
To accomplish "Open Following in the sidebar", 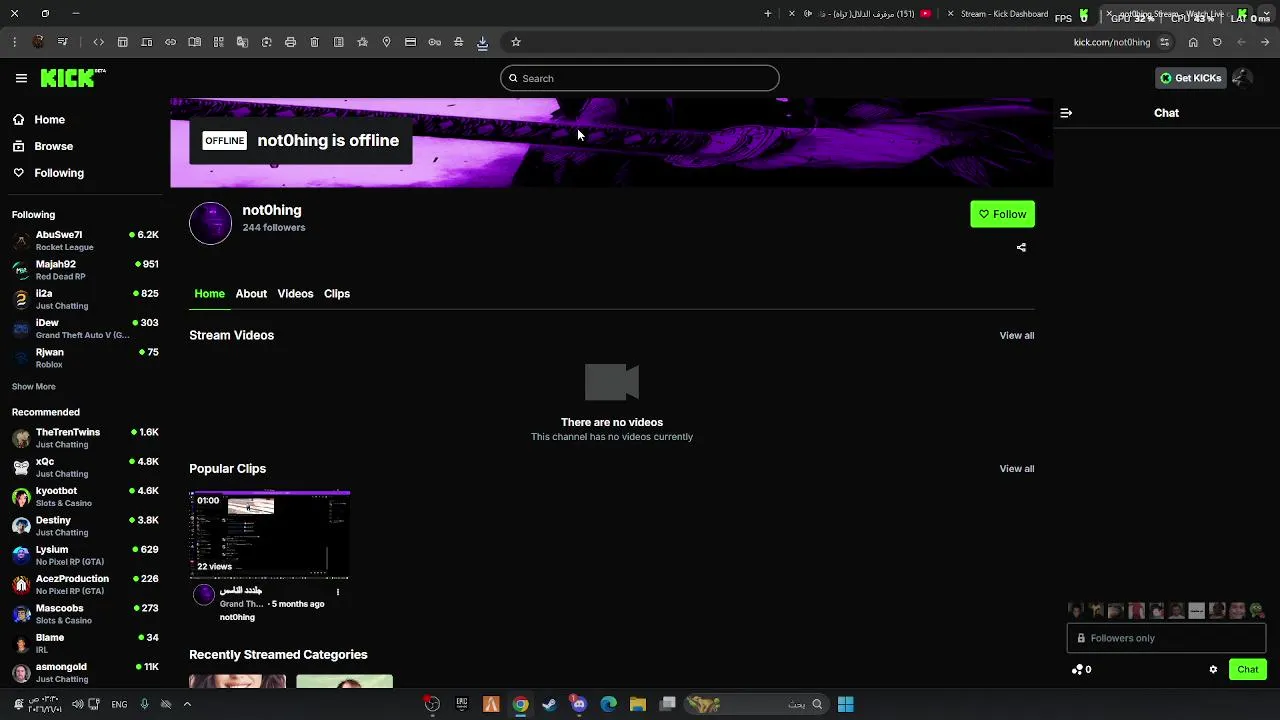I will (x=48, y=173).
